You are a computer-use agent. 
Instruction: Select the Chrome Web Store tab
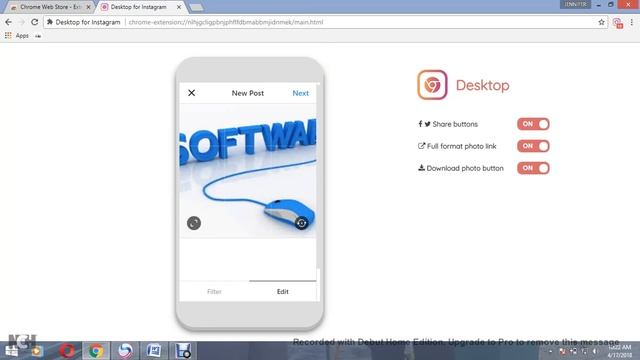[x=50, y=7]
